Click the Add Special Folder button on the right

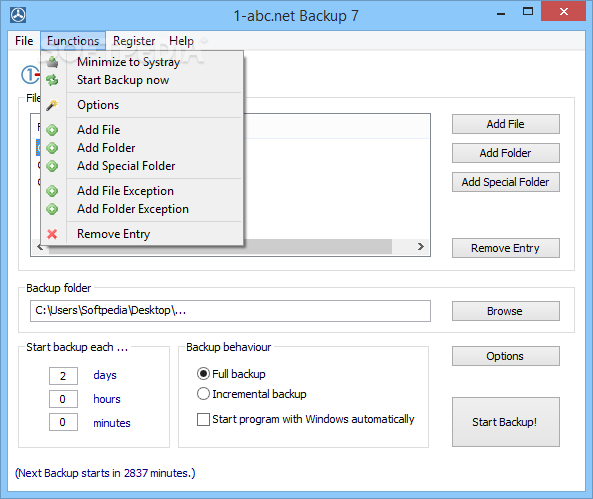coord(506,182)
